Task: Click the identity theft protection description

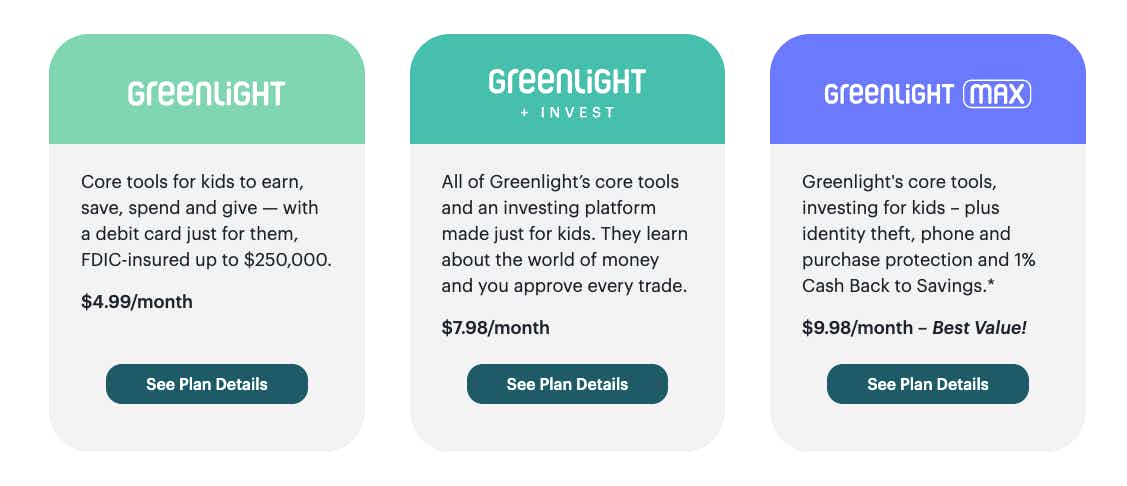Action: click(x=918, y=234)
